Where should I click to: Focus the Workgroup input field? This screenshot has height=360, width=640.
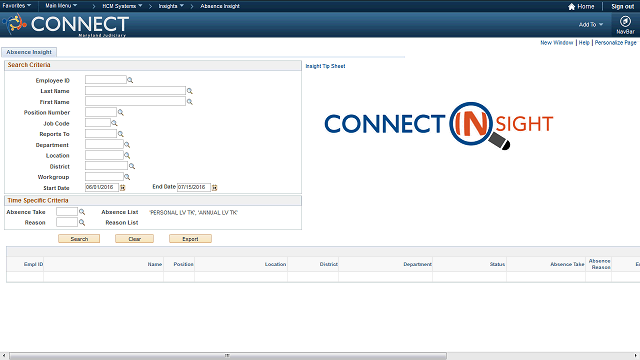[x=104, y=176]
